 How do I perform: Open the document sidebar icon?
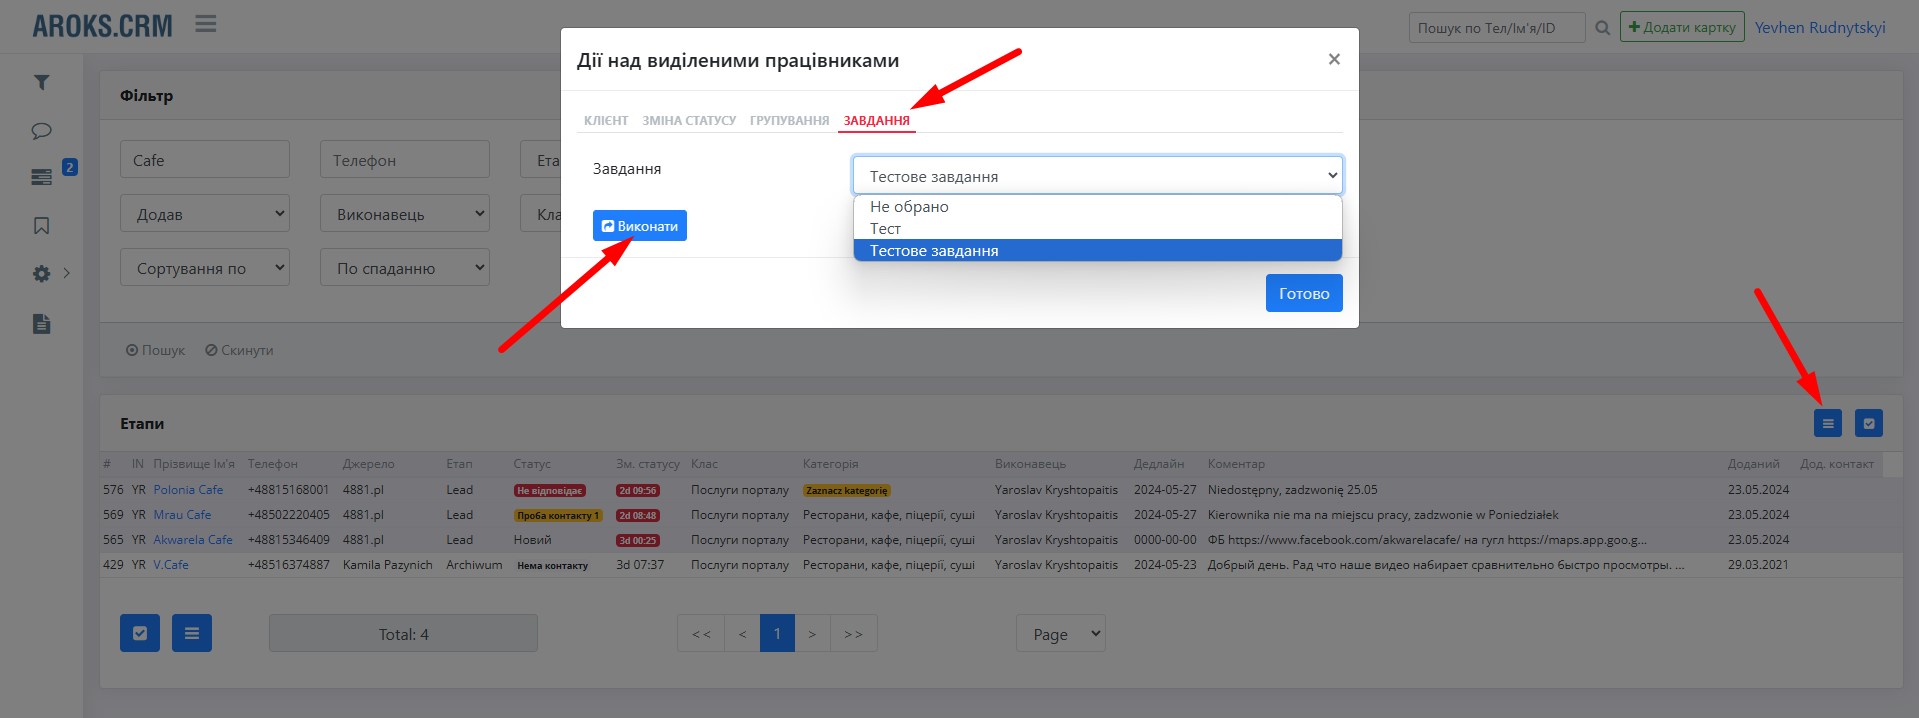(41, 324)
